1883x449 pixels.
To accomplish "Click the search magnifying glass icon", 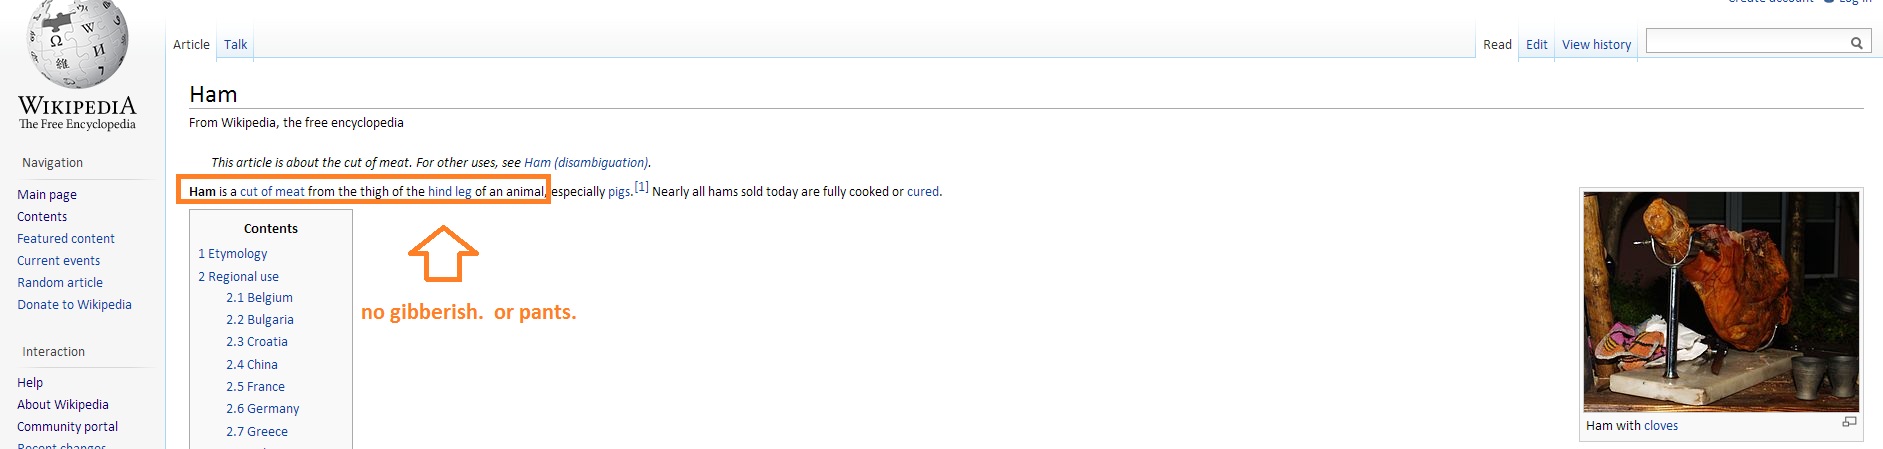I will (1856, 43).
